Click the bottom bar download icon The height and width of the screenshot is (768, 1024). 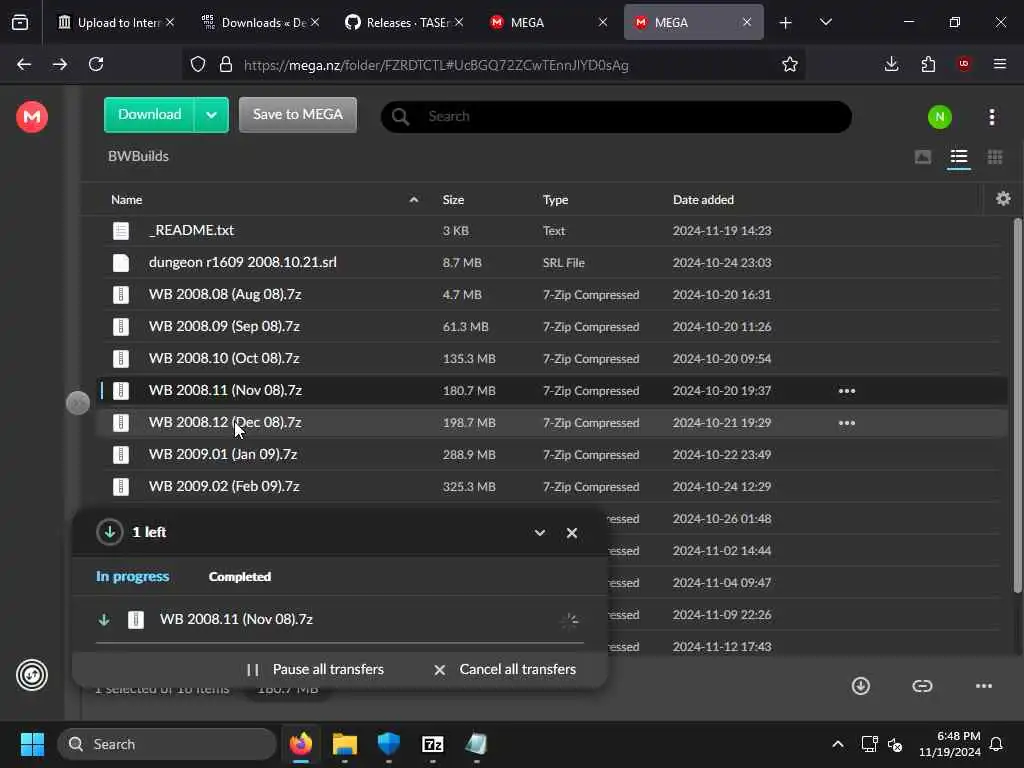pos(861,686)
